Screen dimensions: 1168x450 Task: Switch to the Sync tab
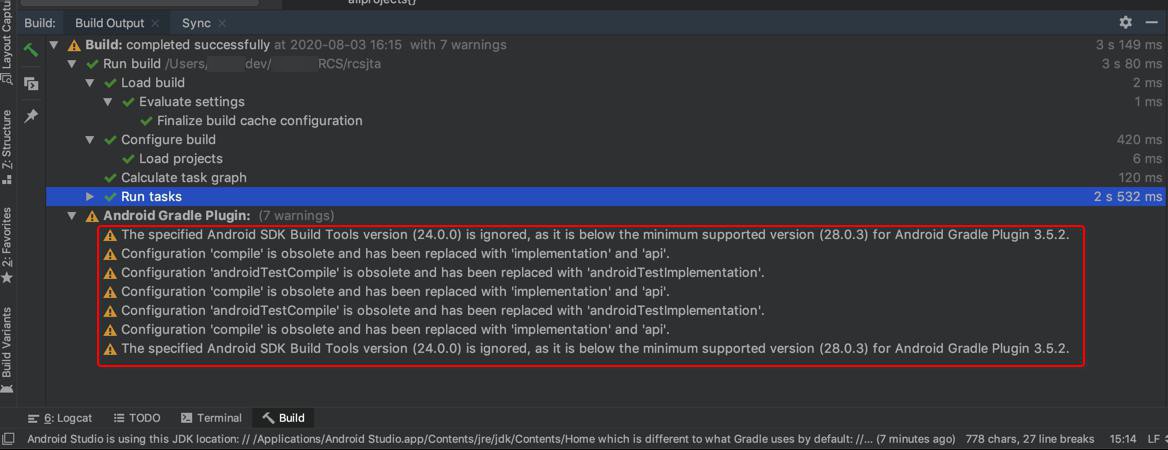[196, 23]
